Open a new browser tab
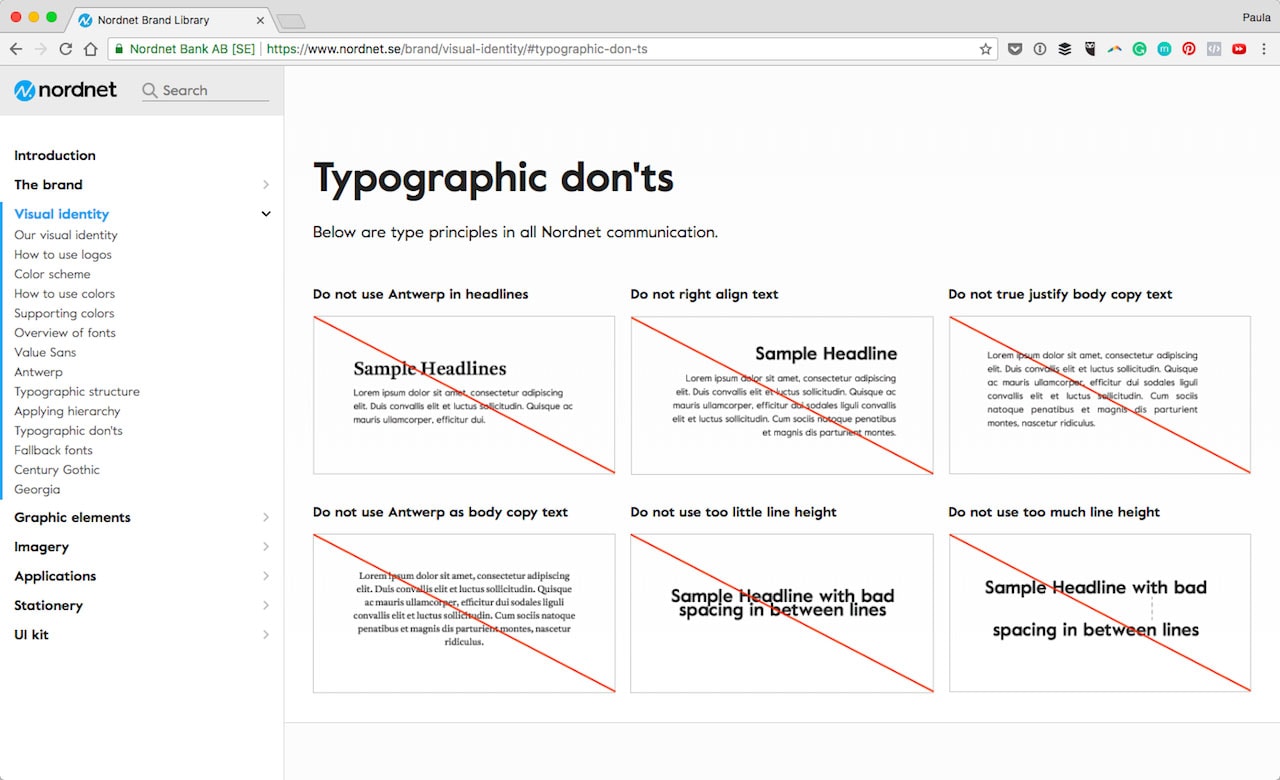Viewport: 1280px width, 780px height. 291,21
